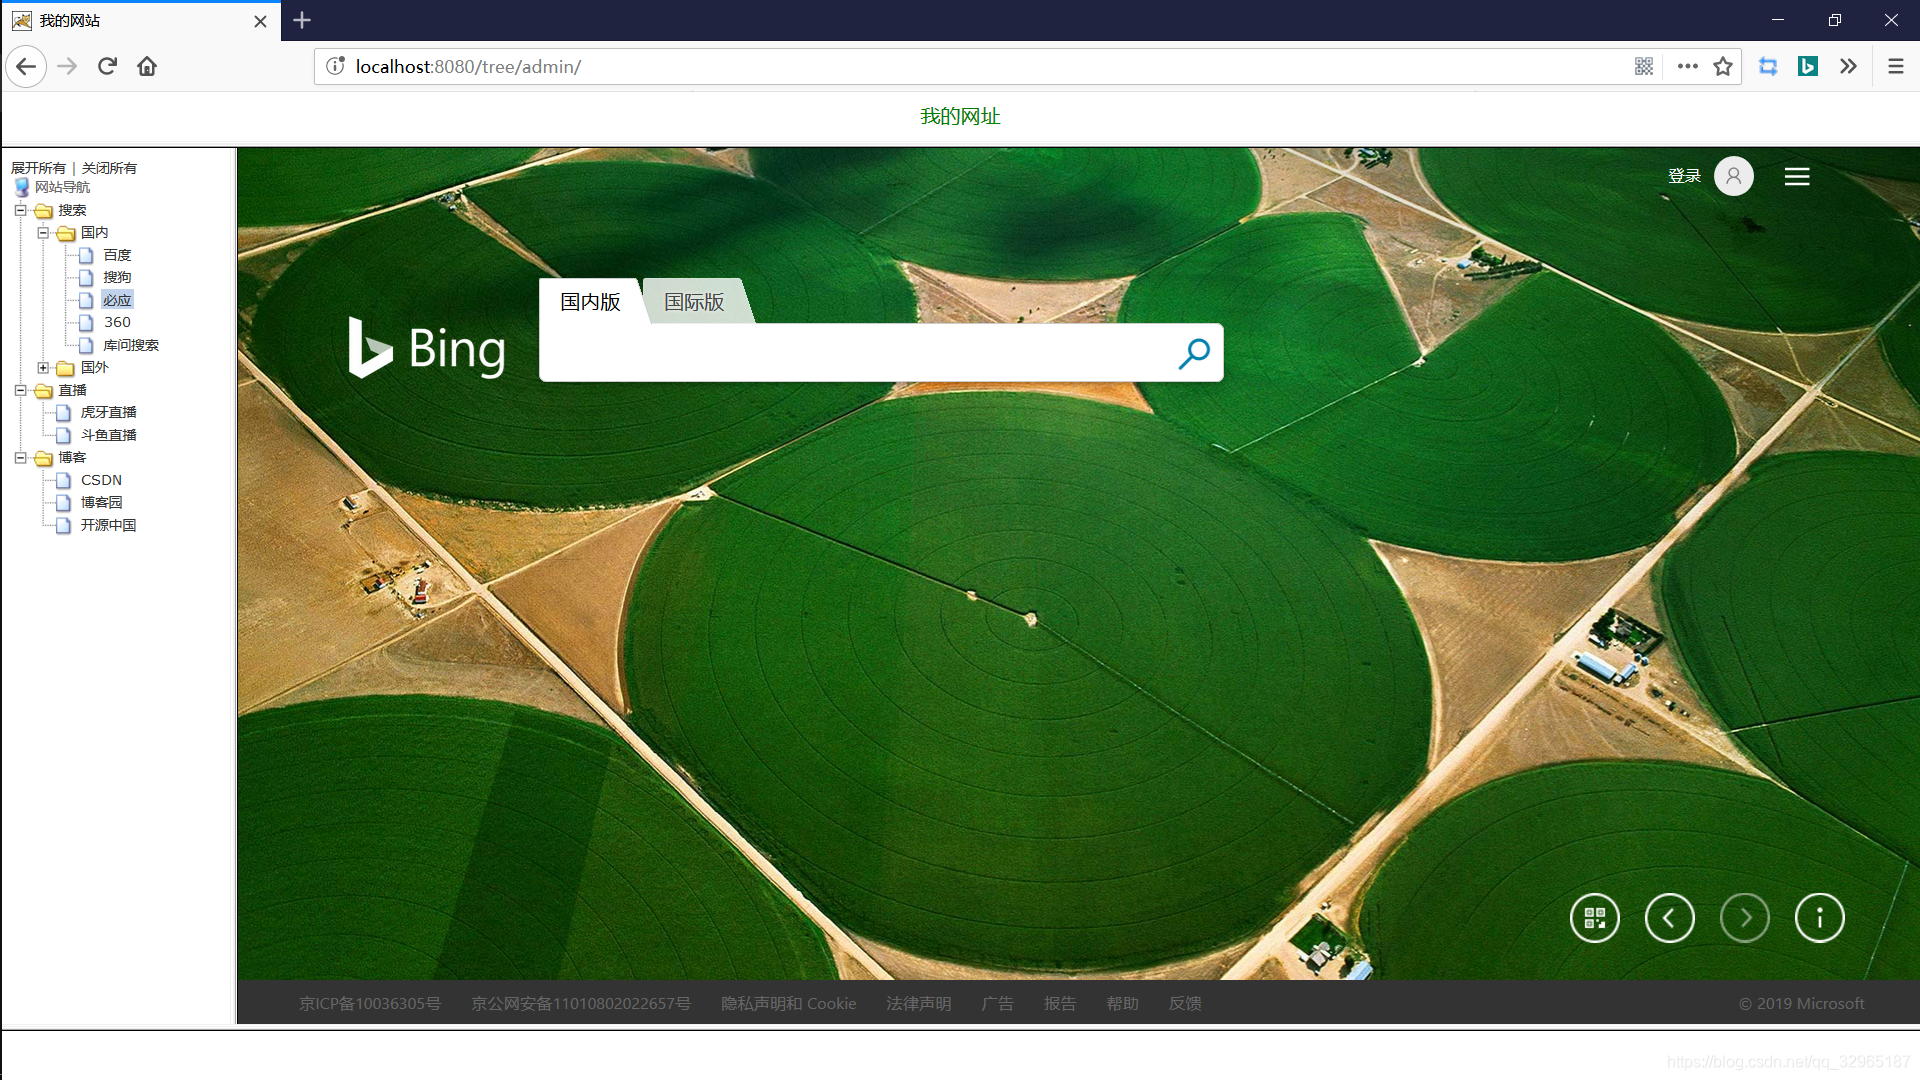Select the 国内版 tab
Image resolution: width=1920 pixels, height=1080 pixels.
[590, 302]
